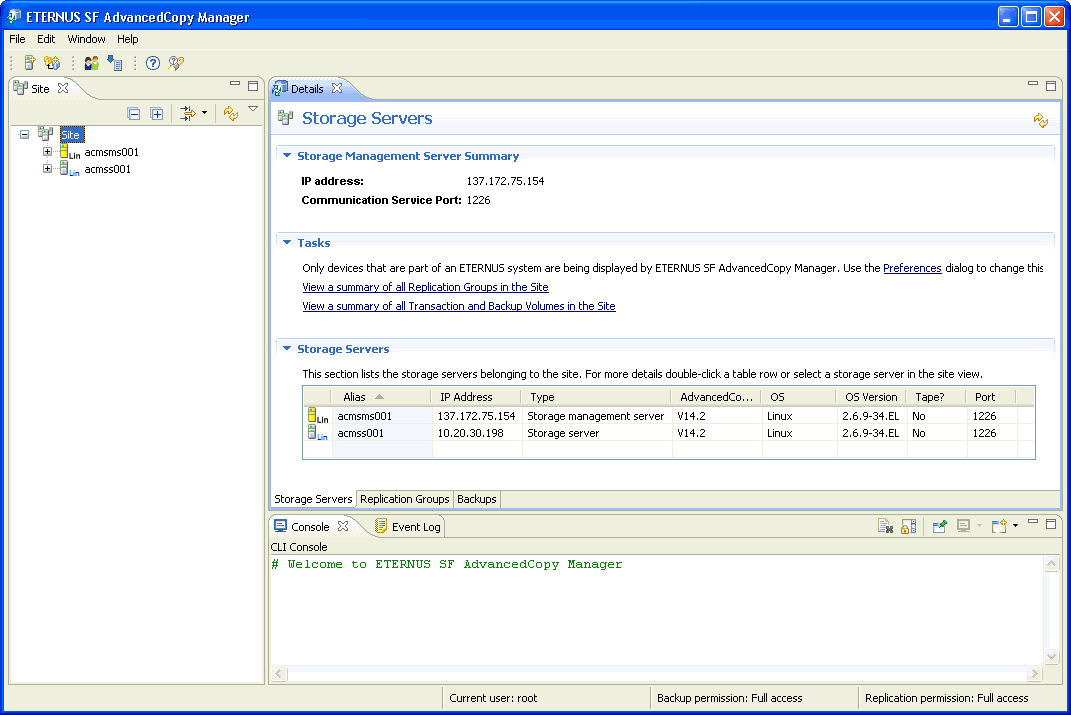Maximize the Details panel
The width and height of the screenshot is (1071, 715).
click(1051, 86)
